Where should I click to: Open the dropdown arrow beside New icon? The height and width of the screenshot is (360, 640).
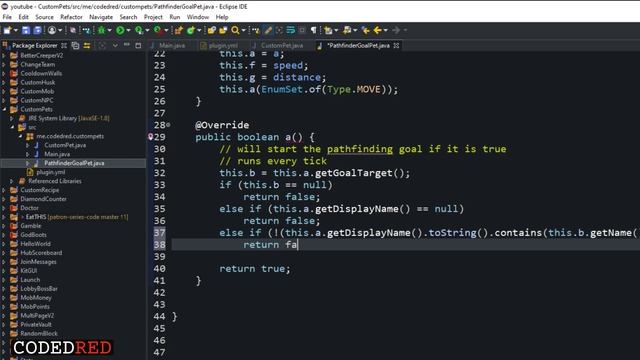(16, 30)
